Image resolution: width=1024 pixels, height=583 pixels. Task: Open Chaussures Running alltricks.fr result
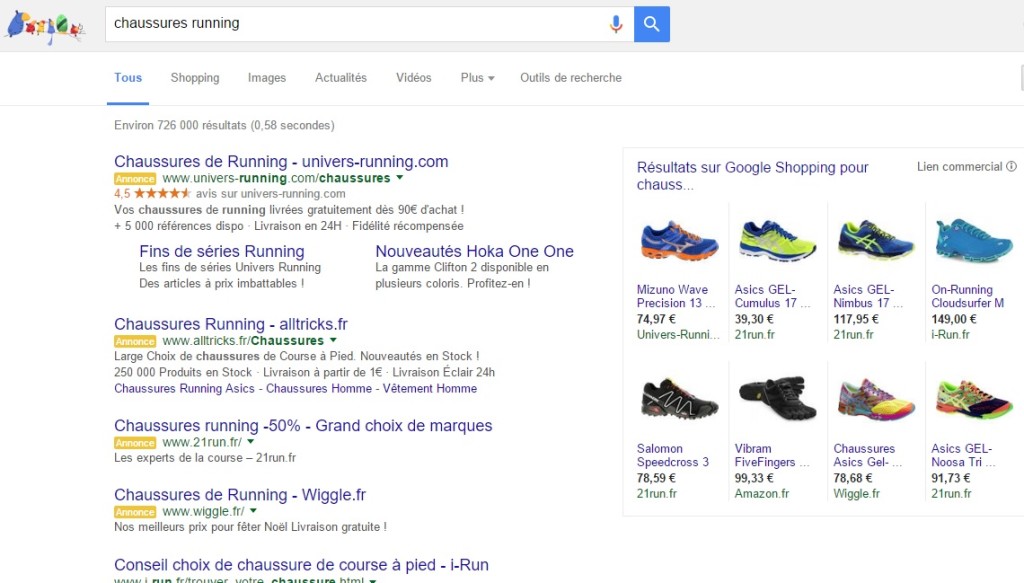[231, 324]
